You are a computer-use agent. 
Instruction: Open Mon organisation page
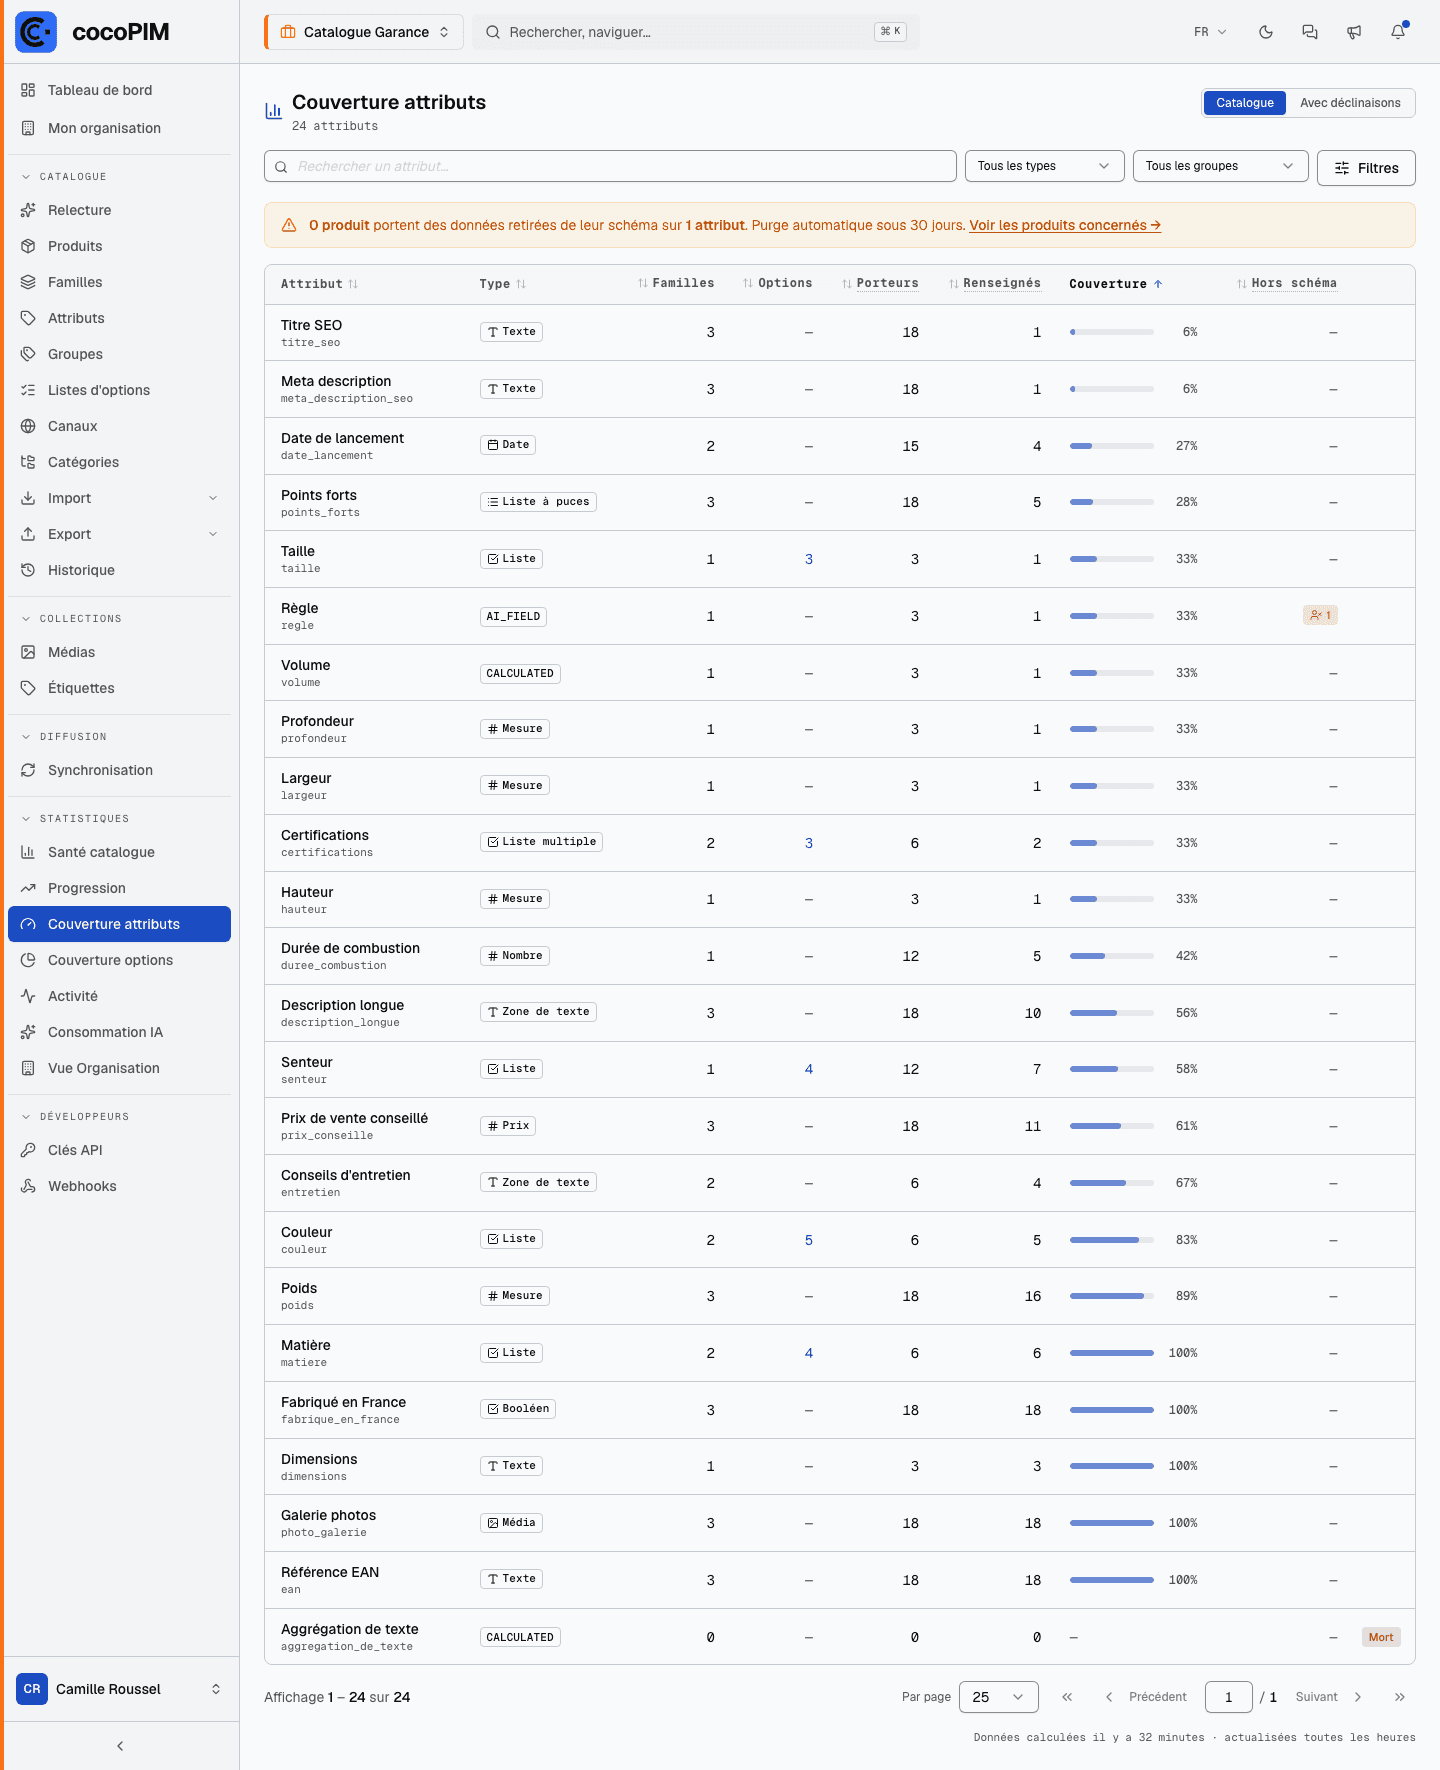click(x=120, y=128)
